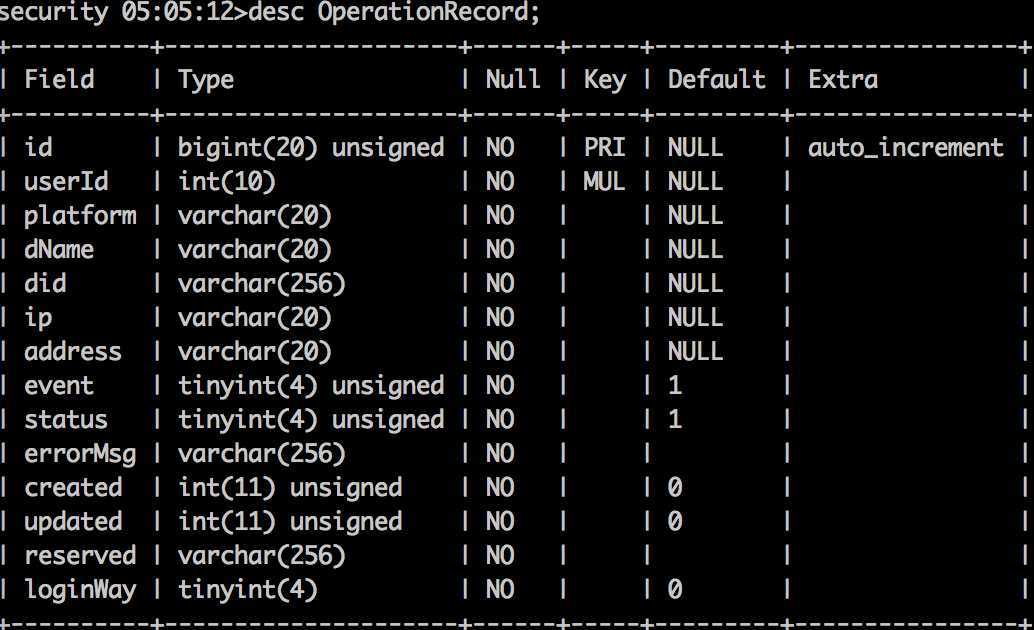
Task: Select the bigint(20) unsigned type text
Action: pyautogui.click(x=311, y=148)
